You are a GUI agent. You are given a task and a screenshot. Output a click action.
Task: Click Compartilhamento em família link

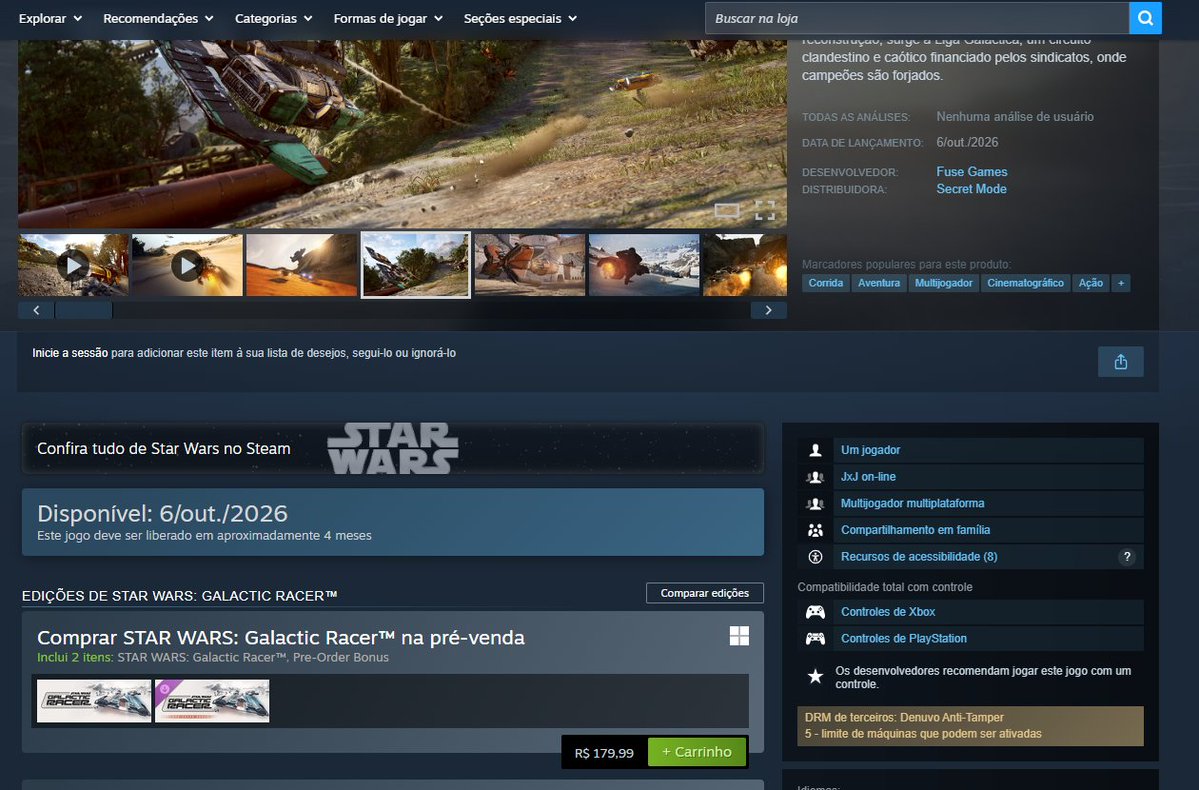(x=915, y=530)
